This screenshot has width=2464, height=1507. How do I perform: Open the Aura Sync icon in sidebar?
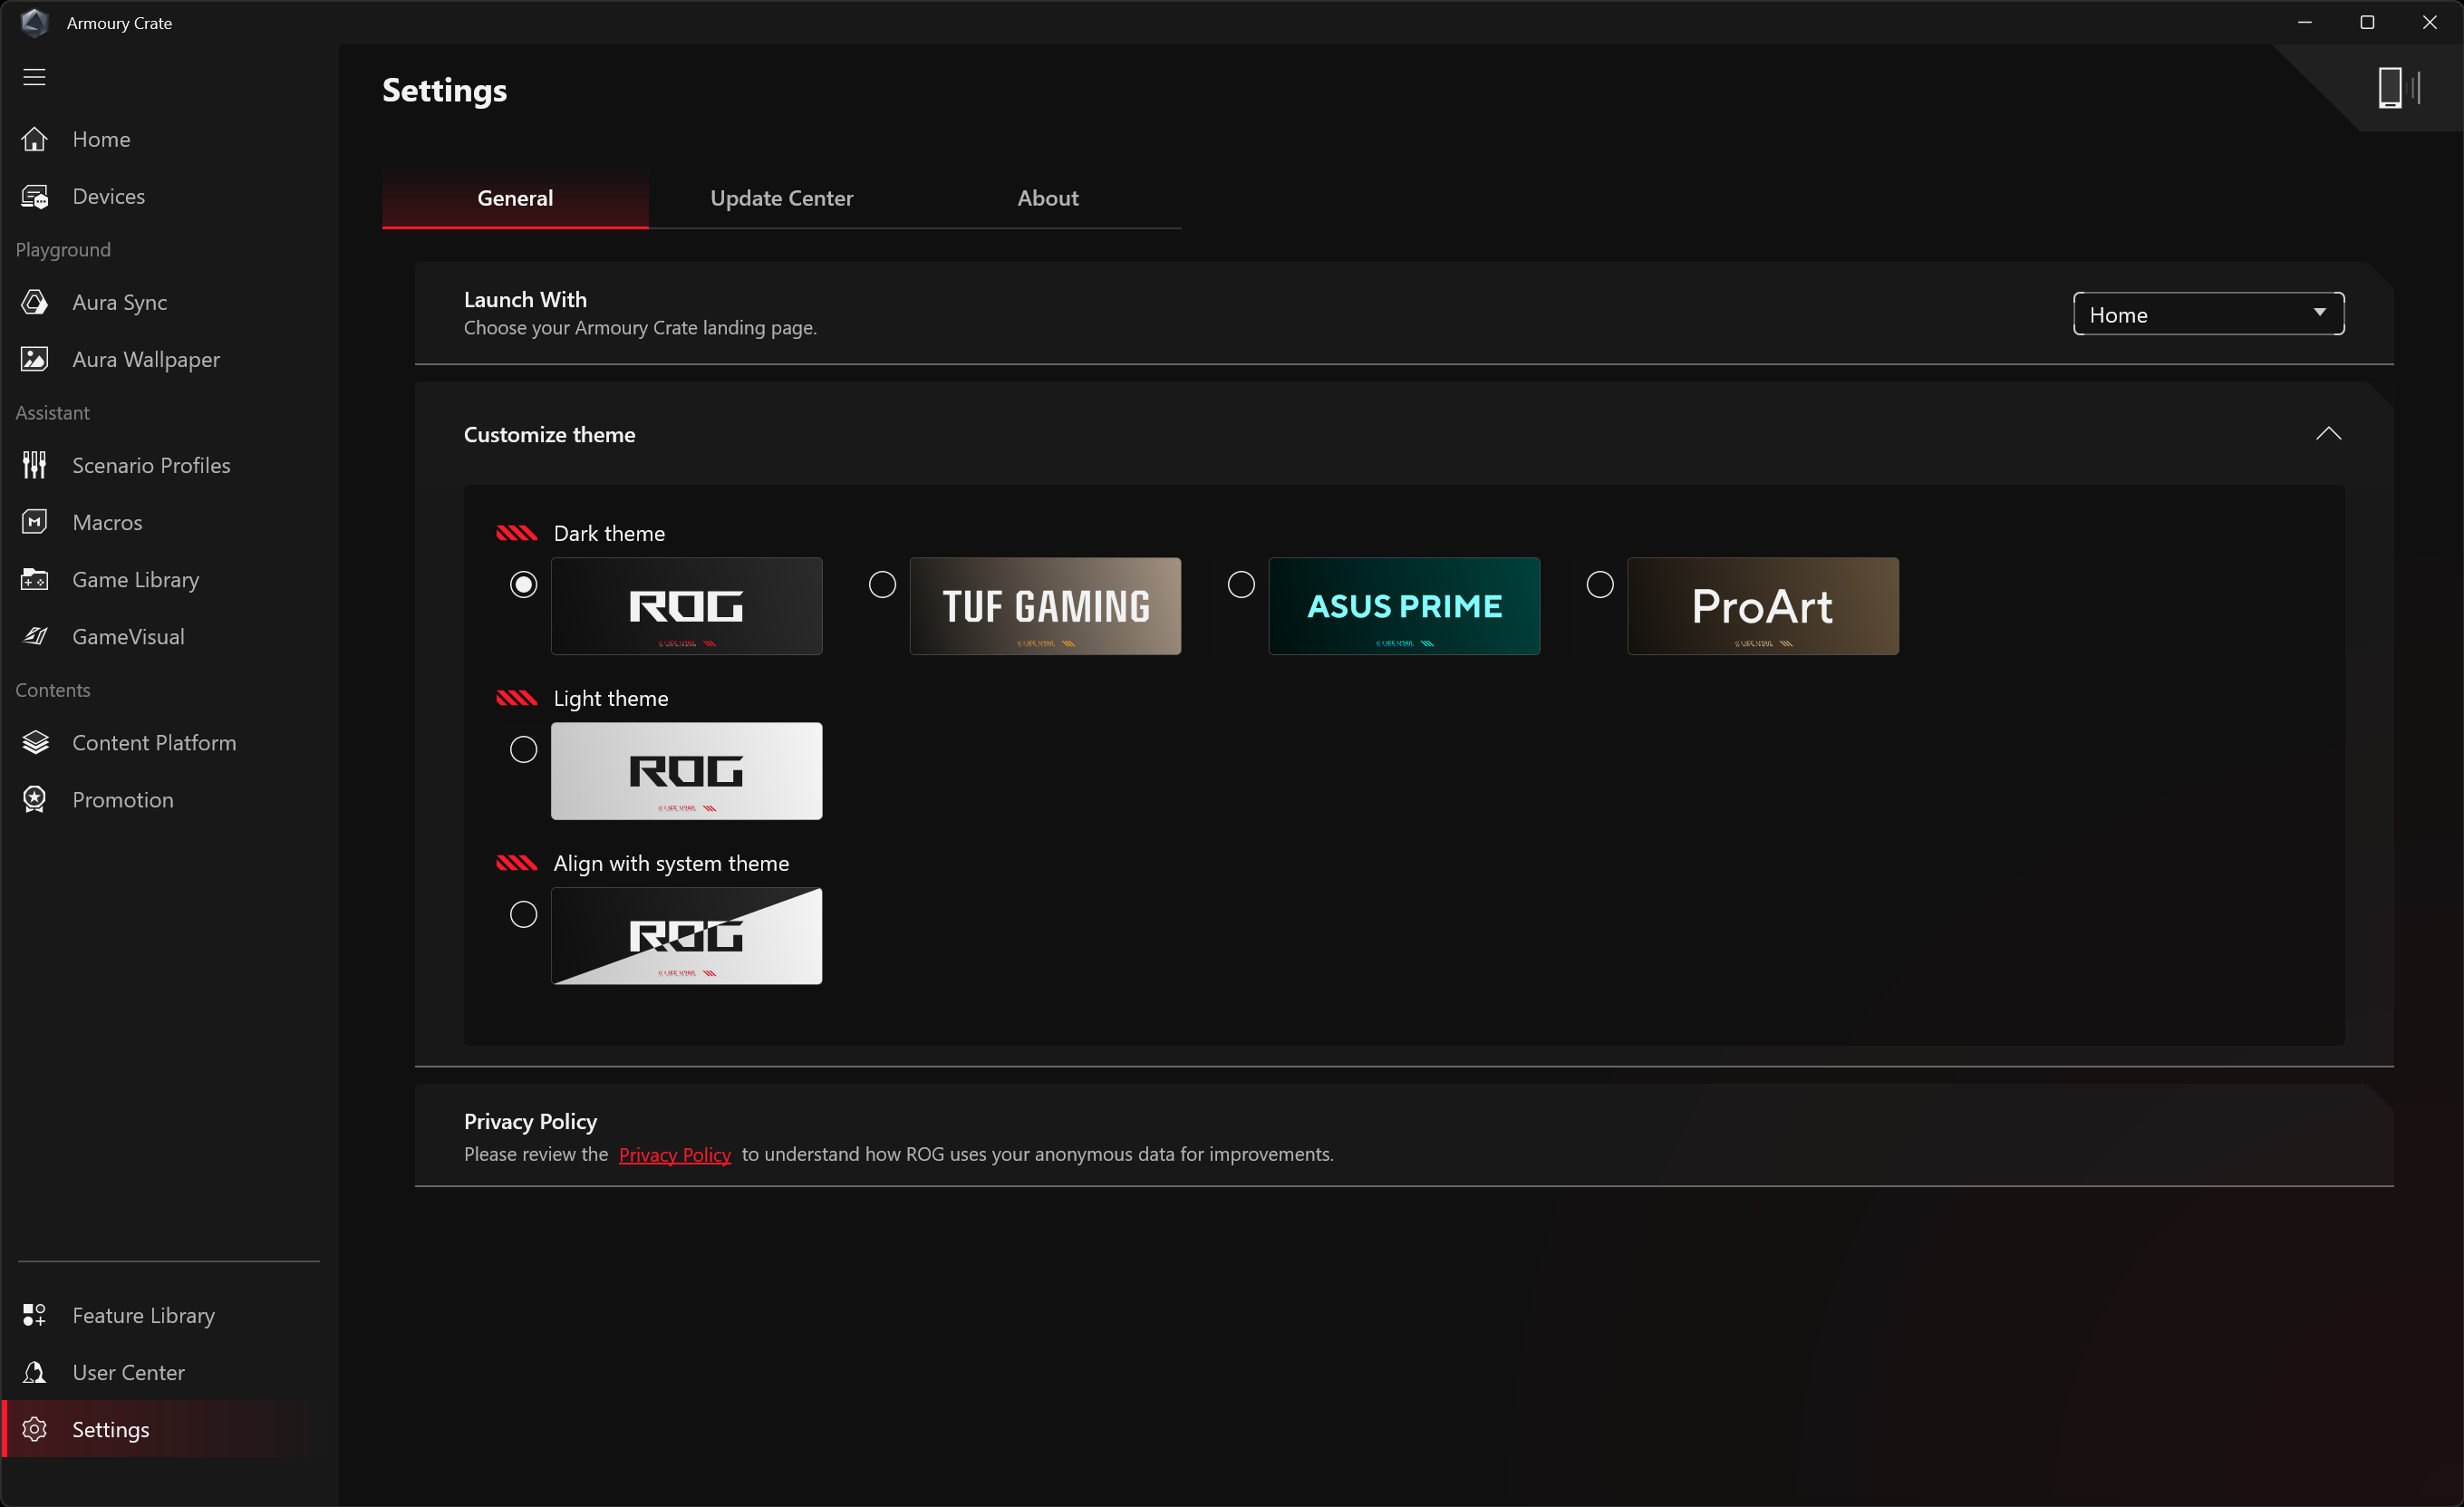35,302
